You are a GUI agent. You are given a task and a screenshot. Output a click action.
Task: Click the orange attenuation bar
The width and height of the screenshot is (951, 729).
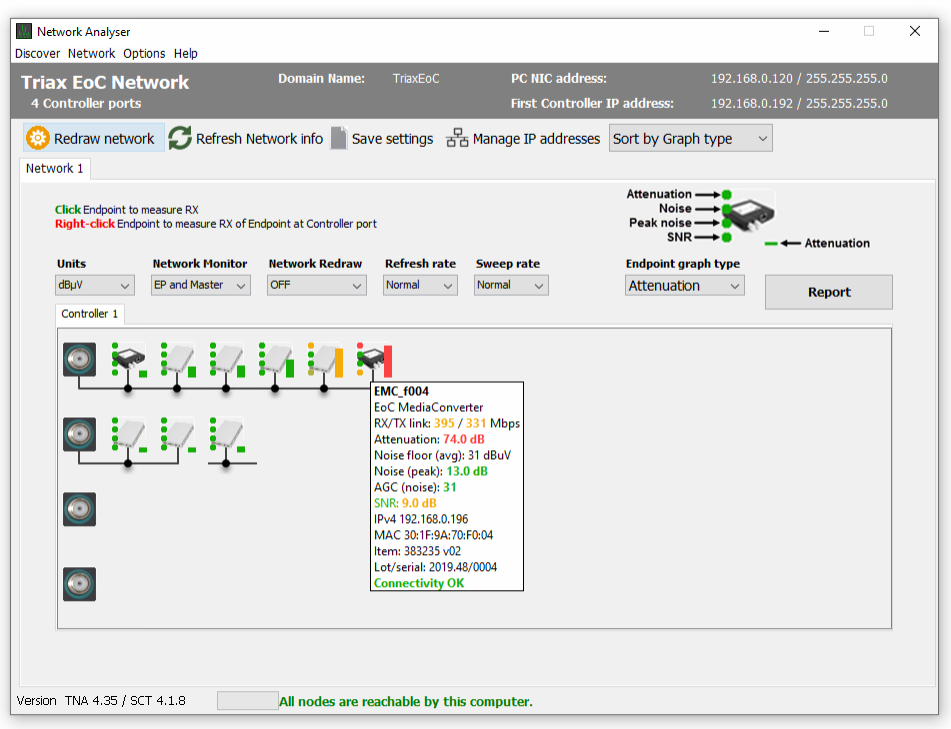339,363
